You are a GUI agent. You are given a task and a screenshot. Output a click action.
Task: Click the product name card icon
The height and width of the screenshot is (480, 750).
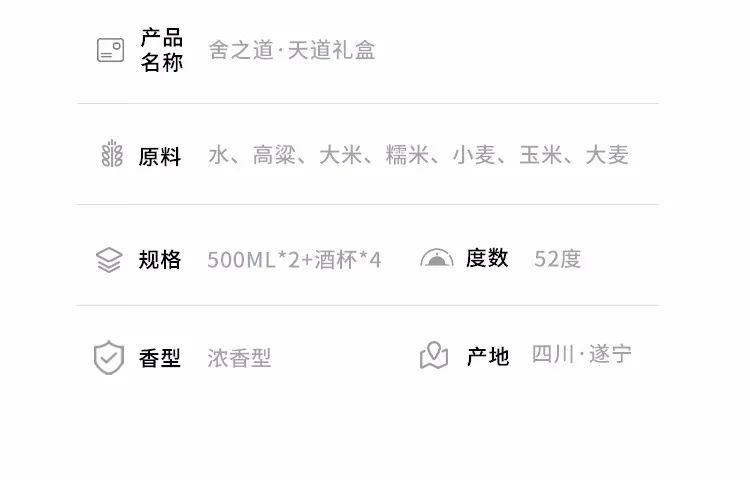tap(110, 50)
